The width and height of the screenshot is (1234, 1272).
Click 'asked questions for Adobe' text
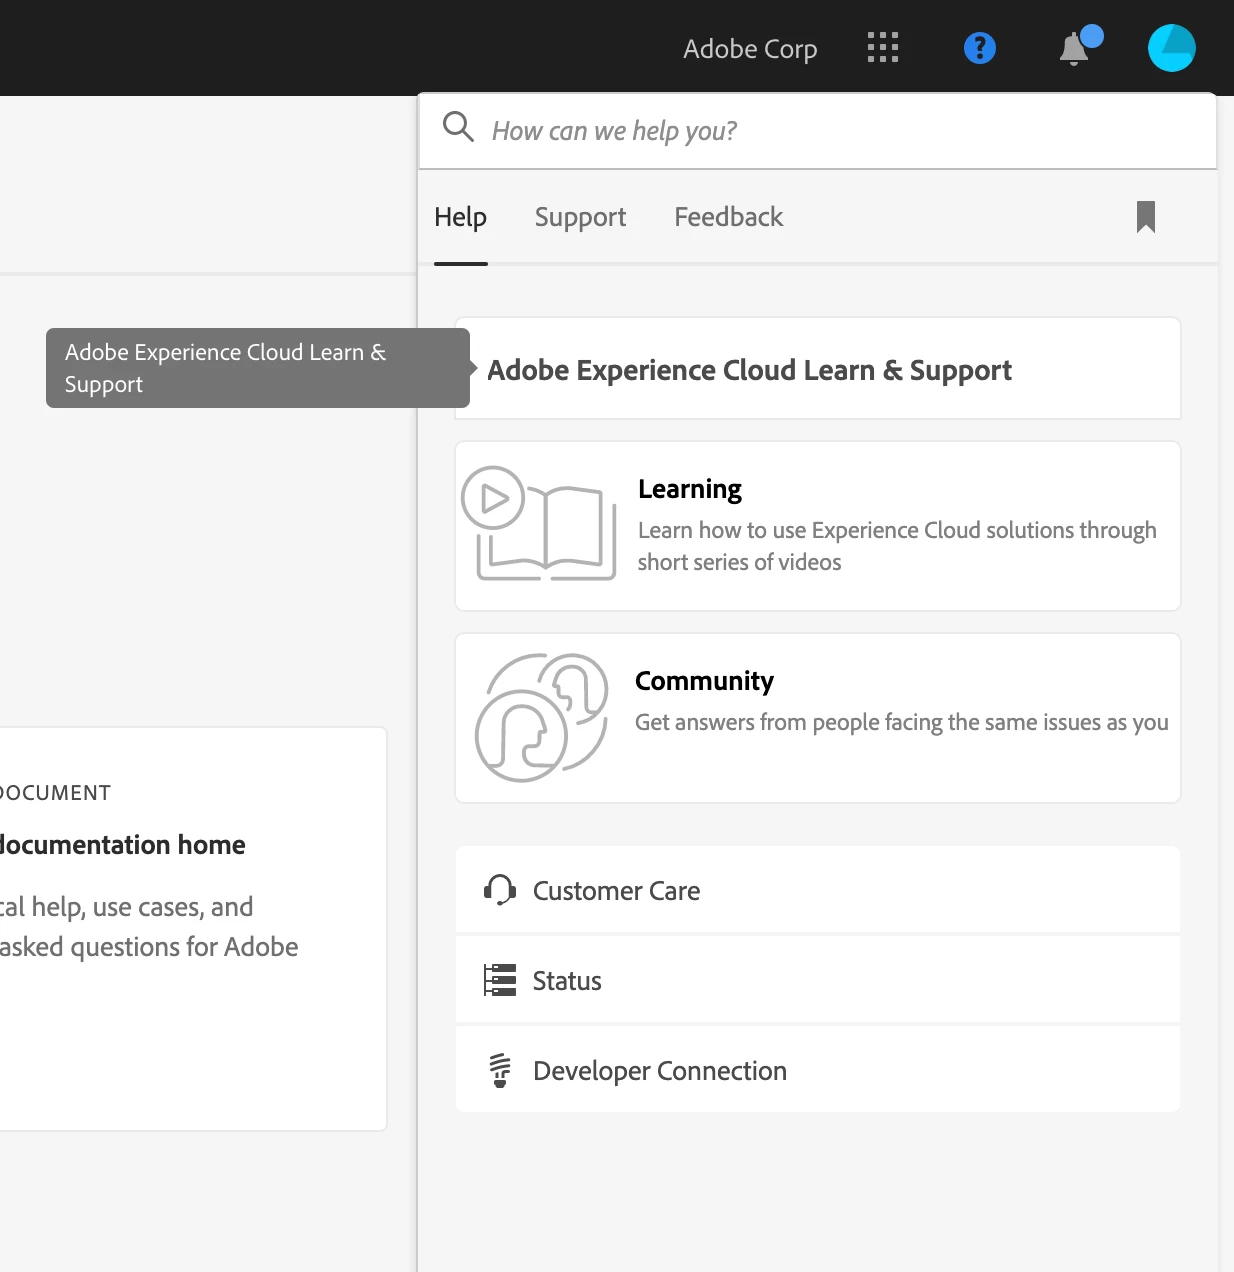(x=149, y=947)
